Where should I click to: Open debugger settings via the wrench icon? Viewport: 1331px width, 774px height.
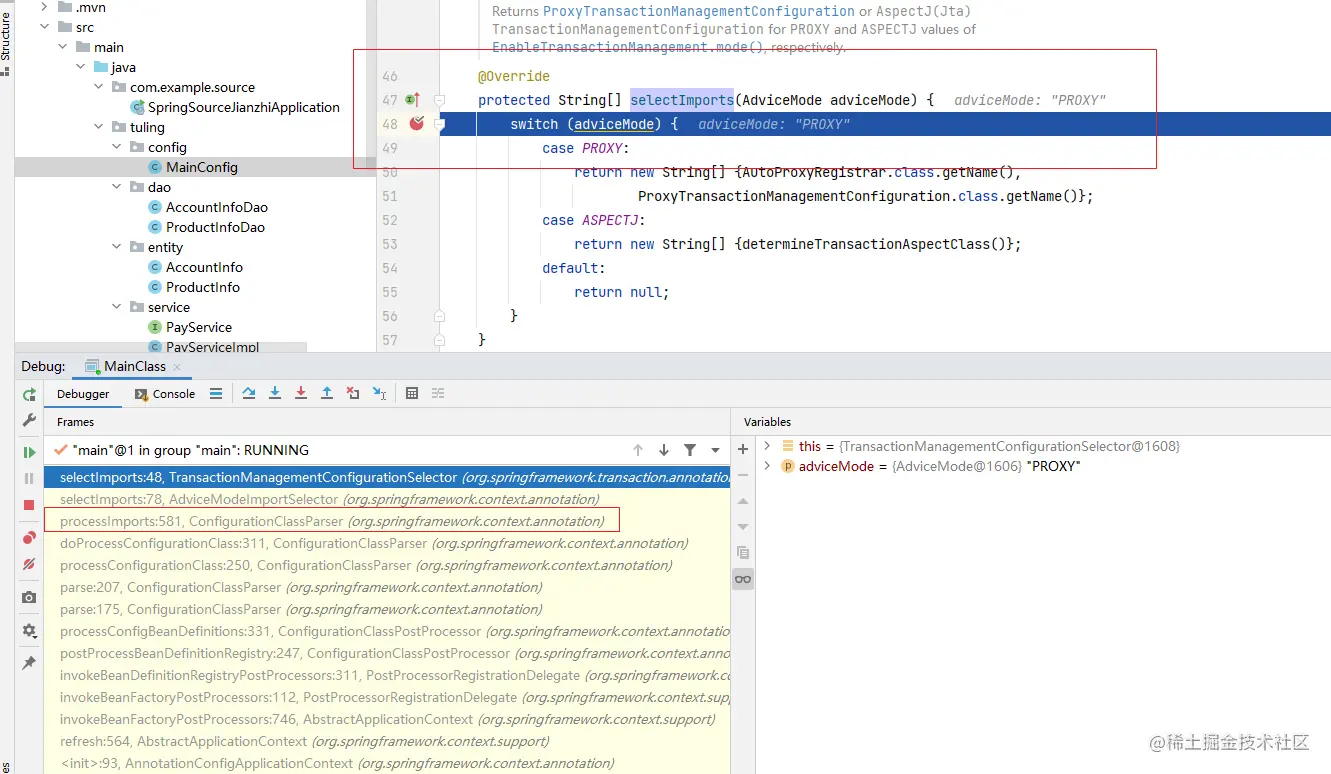(29, 420)
